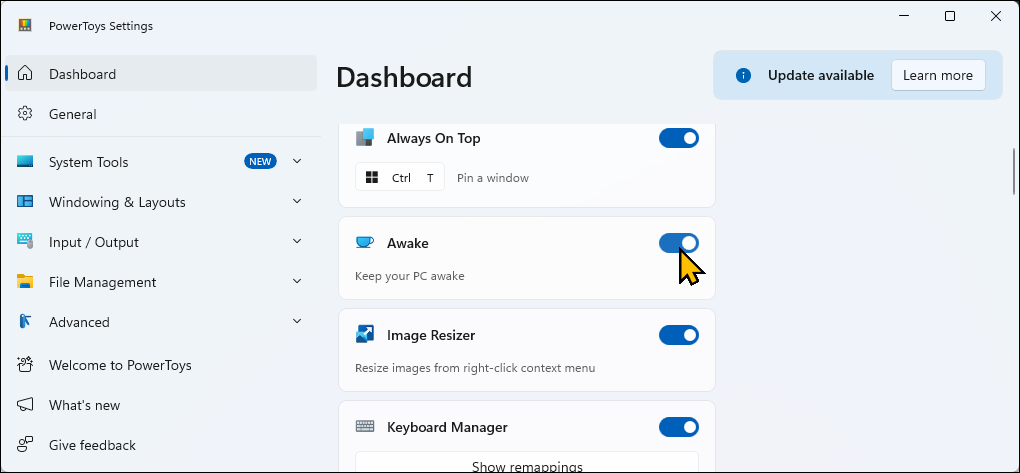Viewport: 1020px width, 473px height.
Task: Click the NEW badge on System Tools
Action: (x=260, y=161)
